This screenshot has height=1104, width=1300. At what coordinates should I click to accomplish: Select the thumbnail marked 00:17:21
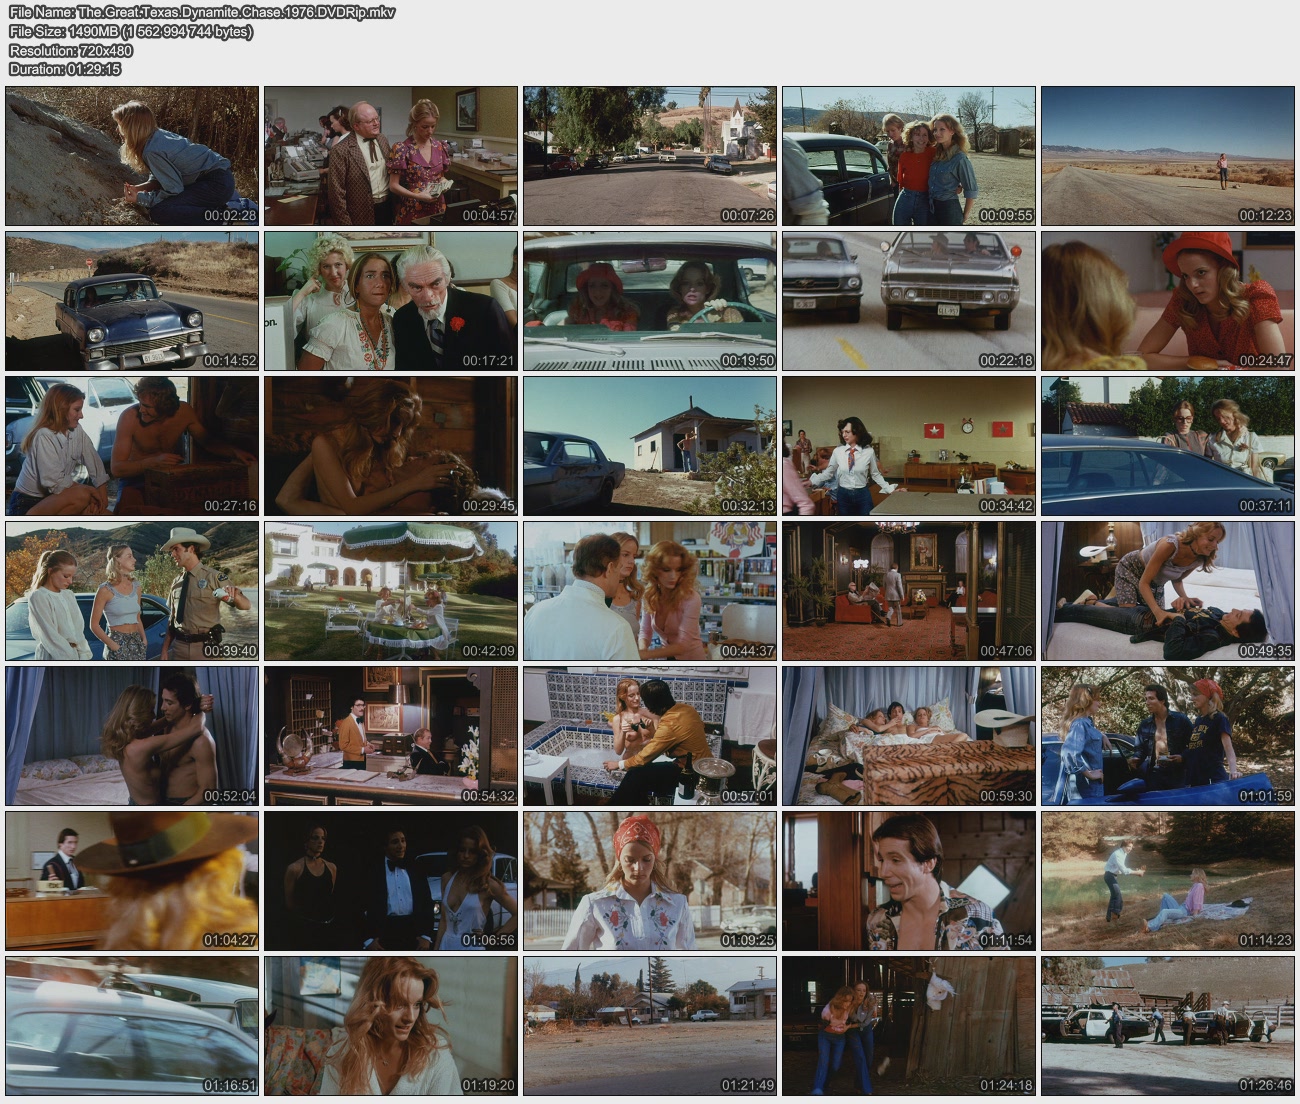(x=391, y=301)
